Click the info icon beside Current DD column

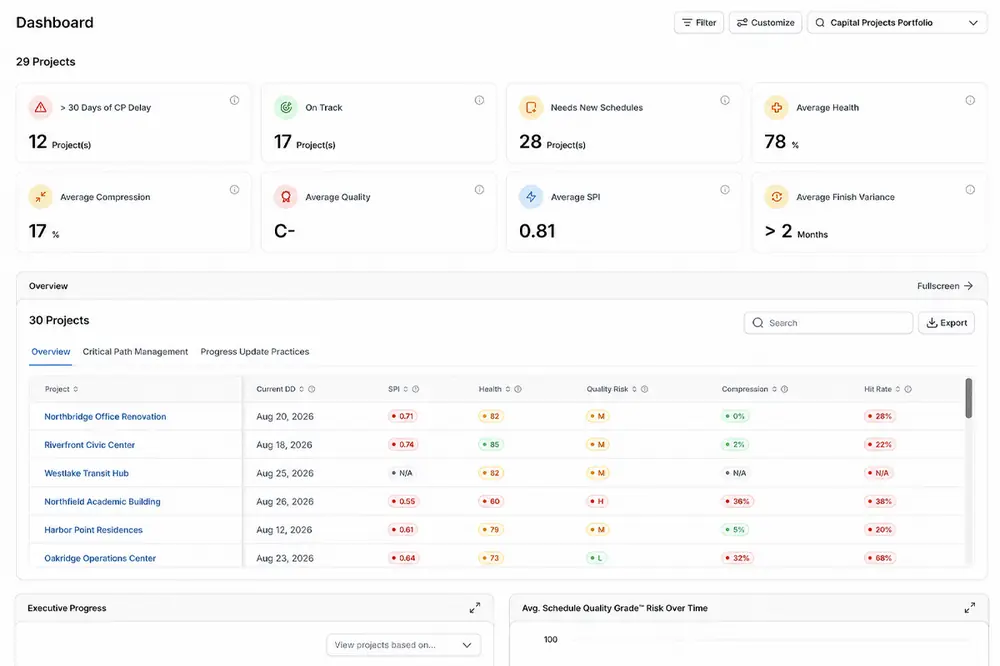pyautogui.click(x=312, y=389)
